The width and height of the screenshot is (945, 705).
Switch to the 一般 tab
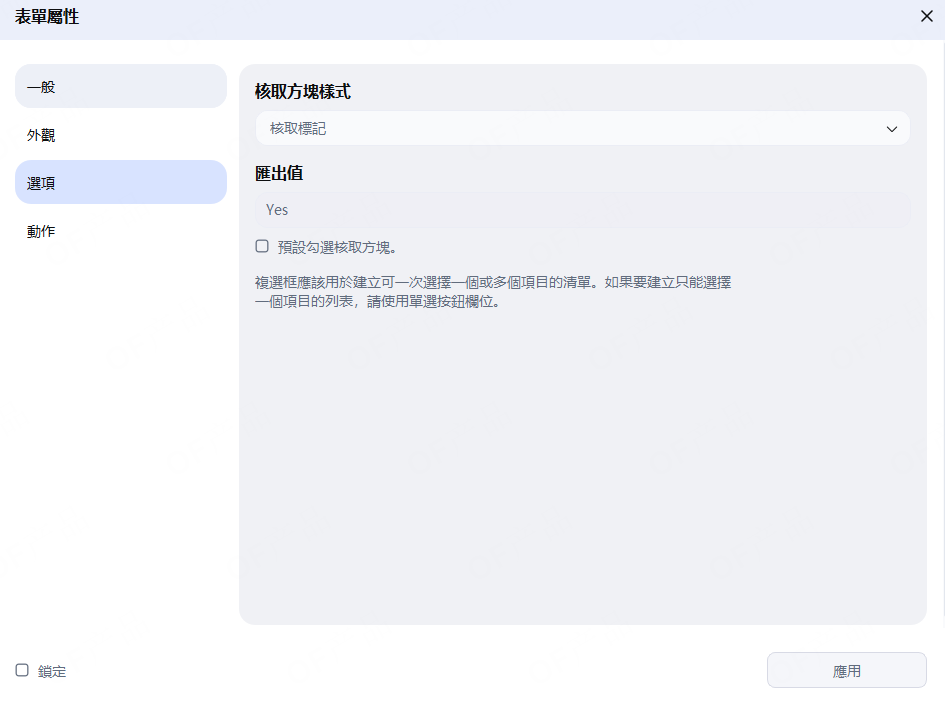pyautogui.click(x=120, y=86)
